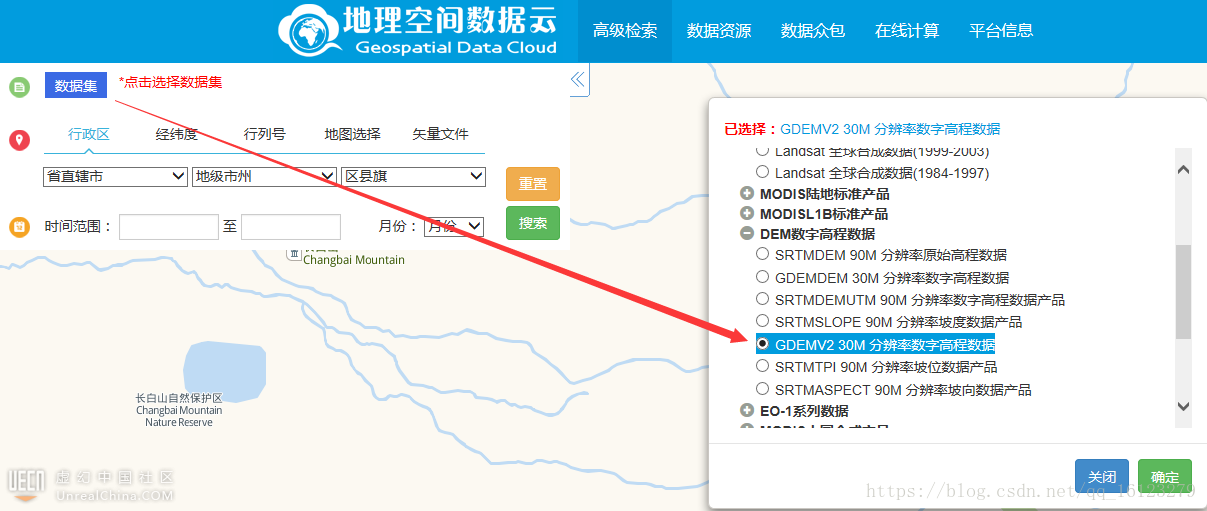Click the Changbai Mountain Nature Reserve map label
Screen dimensions: 1207x511
(x=179, y=410)
